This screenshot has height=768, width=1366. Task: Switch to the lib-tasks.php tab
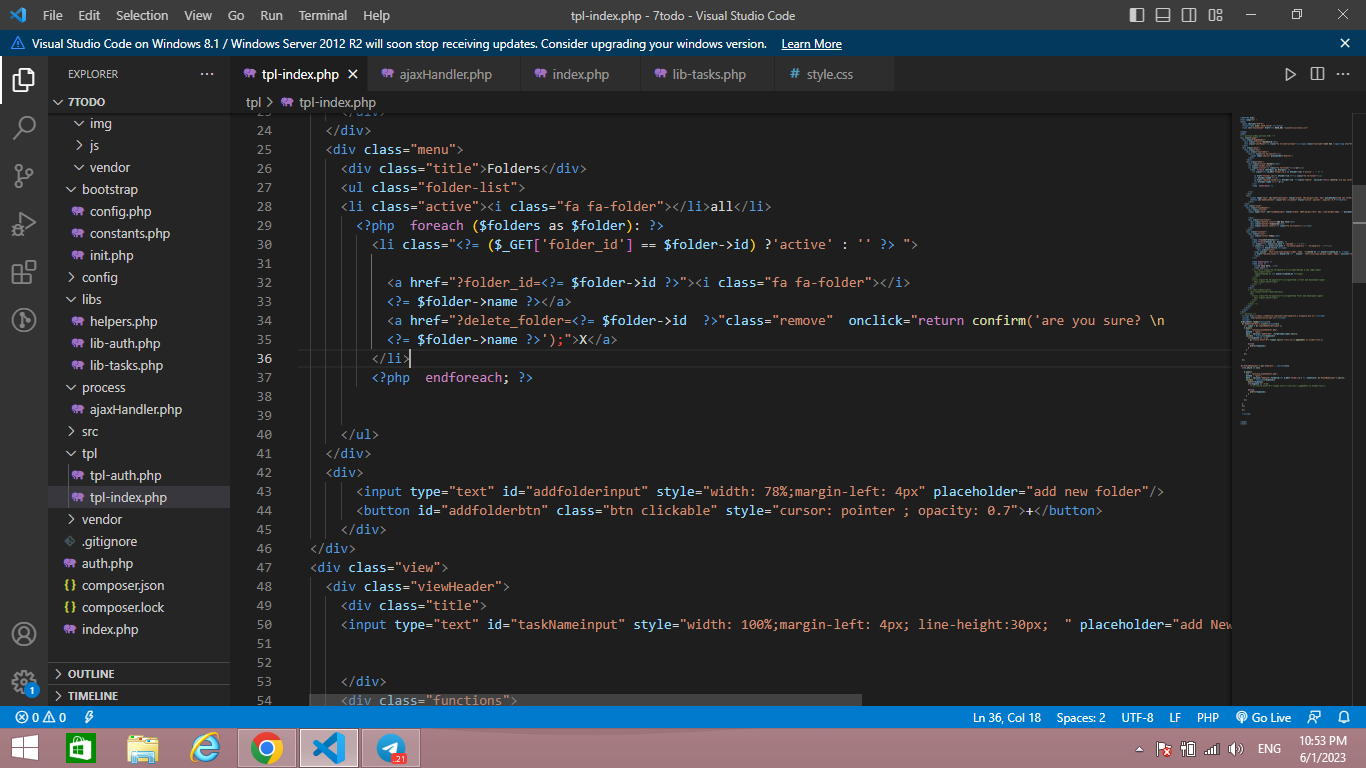click(x=708, y=74)
